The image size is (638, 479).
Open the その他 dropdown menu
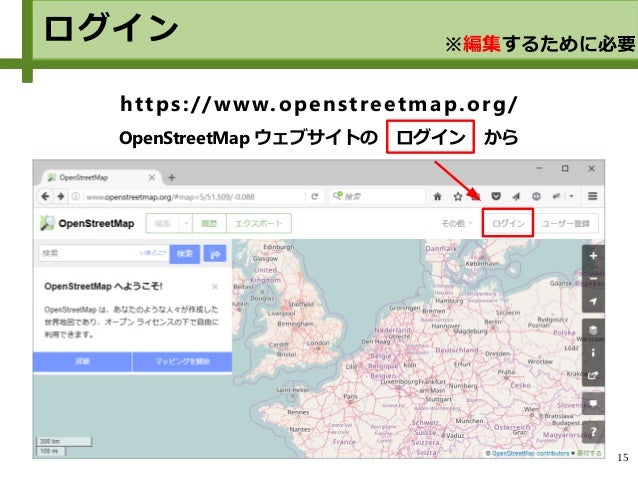click(457, 223)
